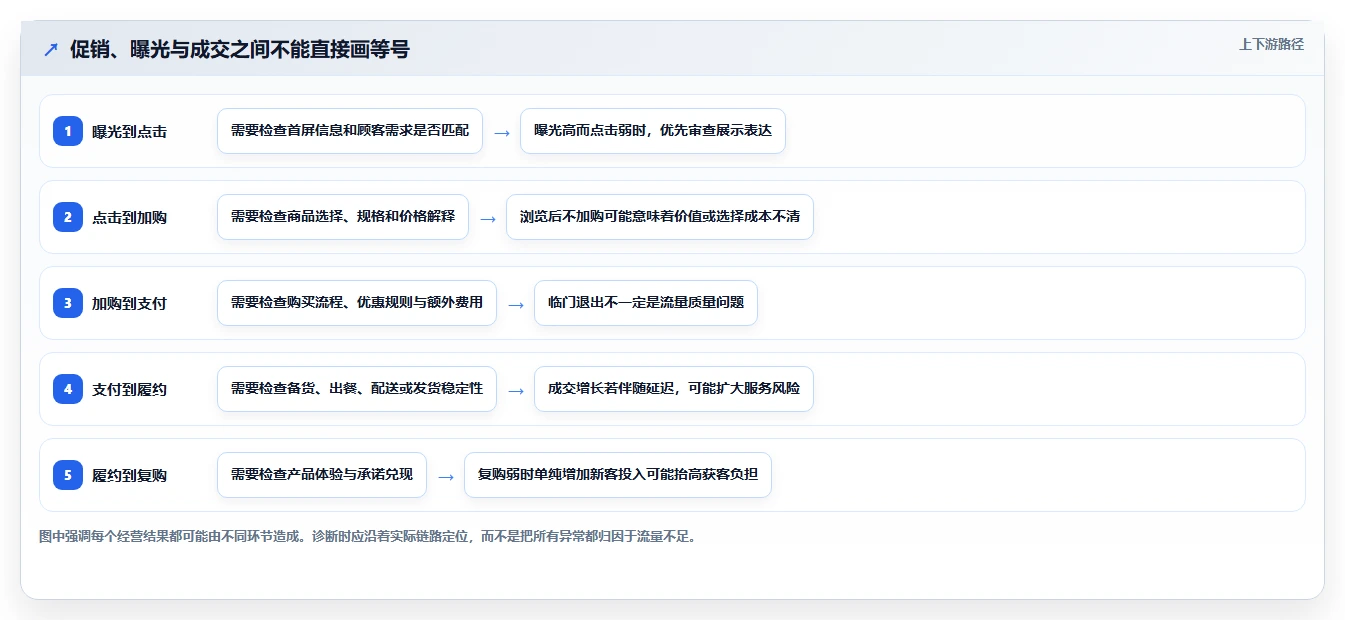Click the number 4 step badge
1345x620 pixels.
[x=68, y=389]
